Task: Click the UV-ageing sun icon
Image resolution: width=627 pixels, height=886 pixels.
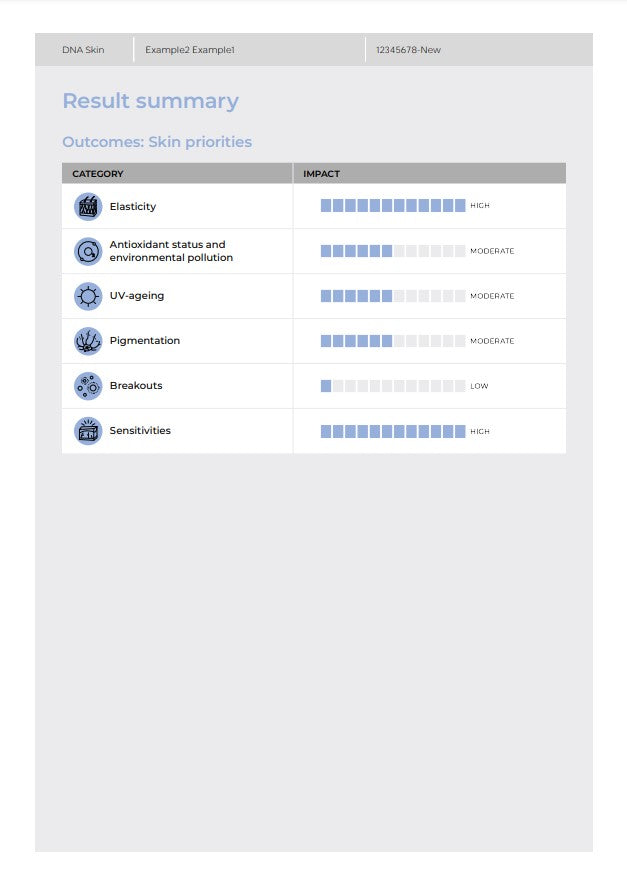Action: pos(88,296)
